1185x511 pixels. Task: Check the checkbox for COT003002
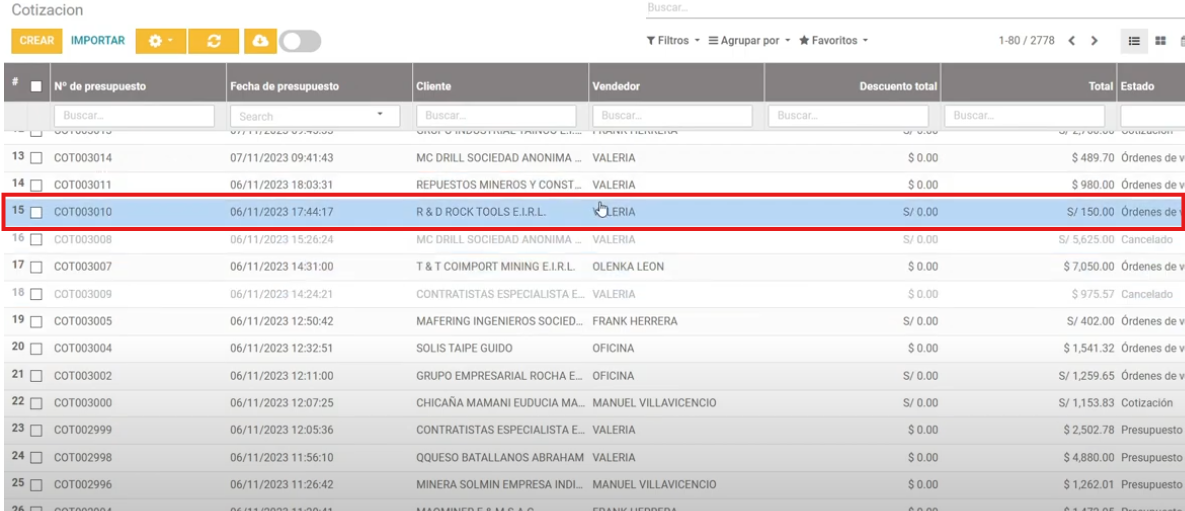click(36, 376)
